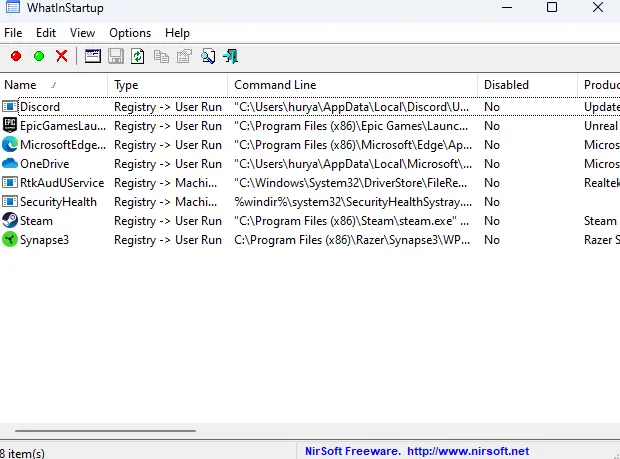
Task: Click the Discord row icon
Action: coord(9,106)
